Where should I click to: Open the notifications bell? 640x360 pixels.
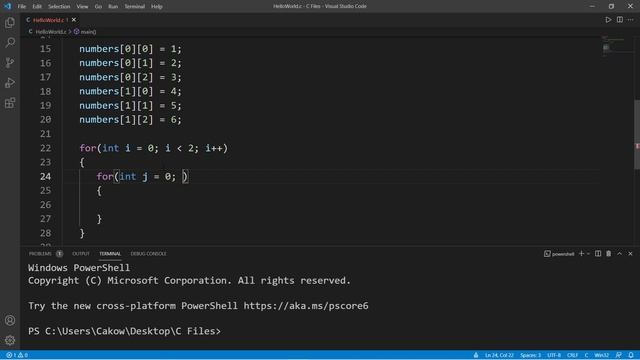click(x=631, y=355)
